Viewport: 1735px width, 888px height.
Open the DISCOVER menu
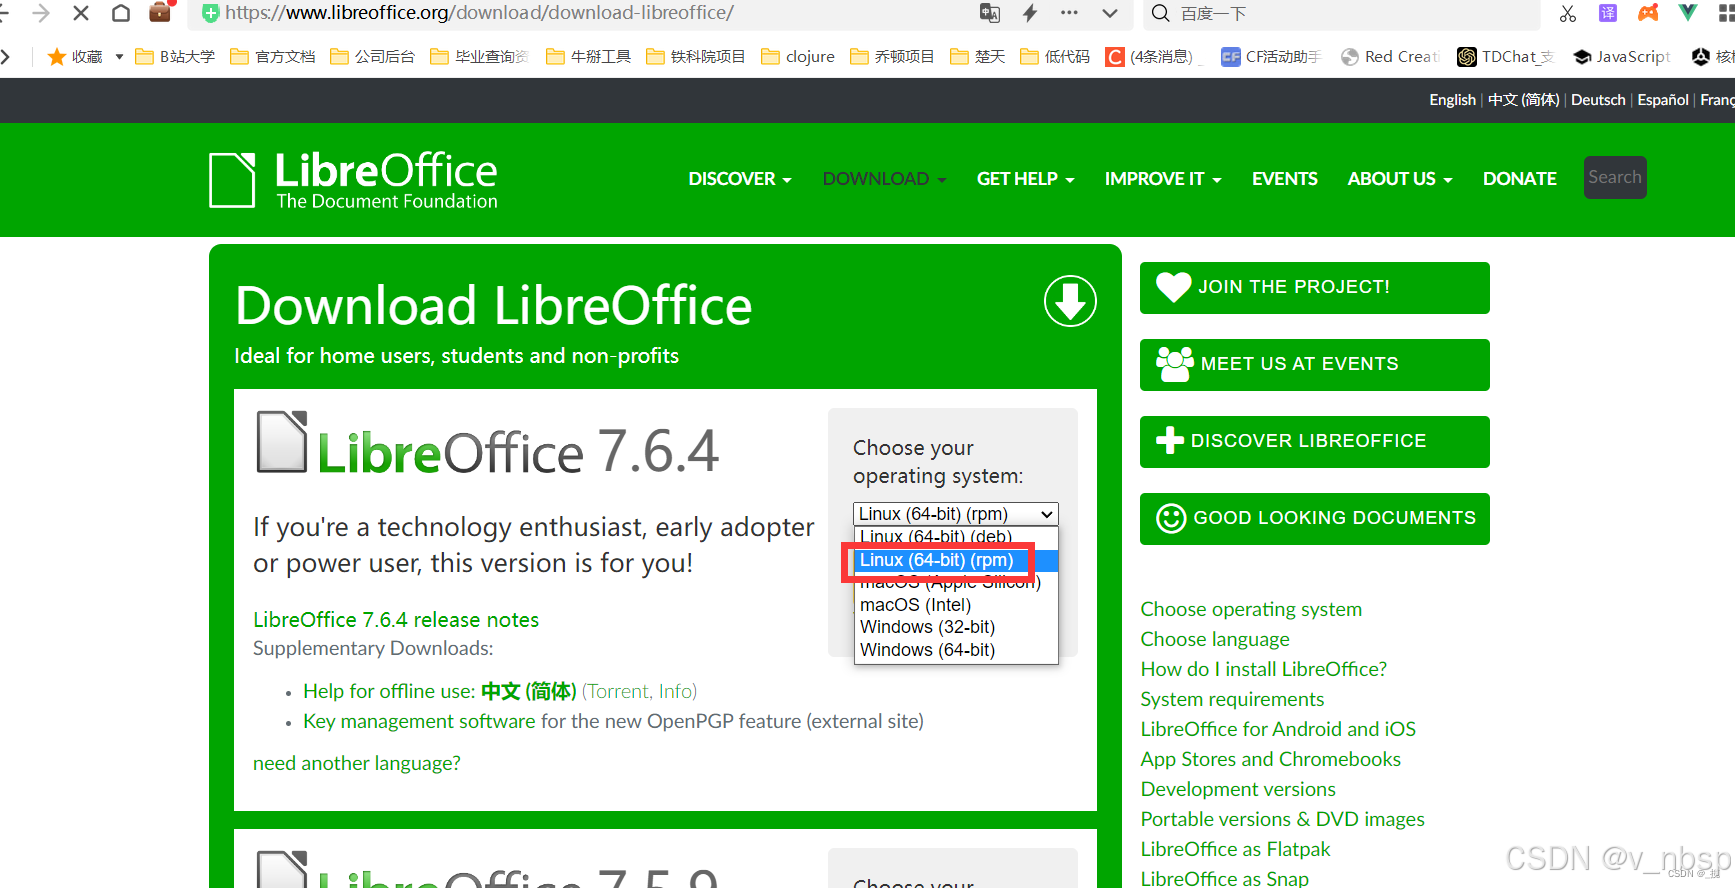pos(740,178)
